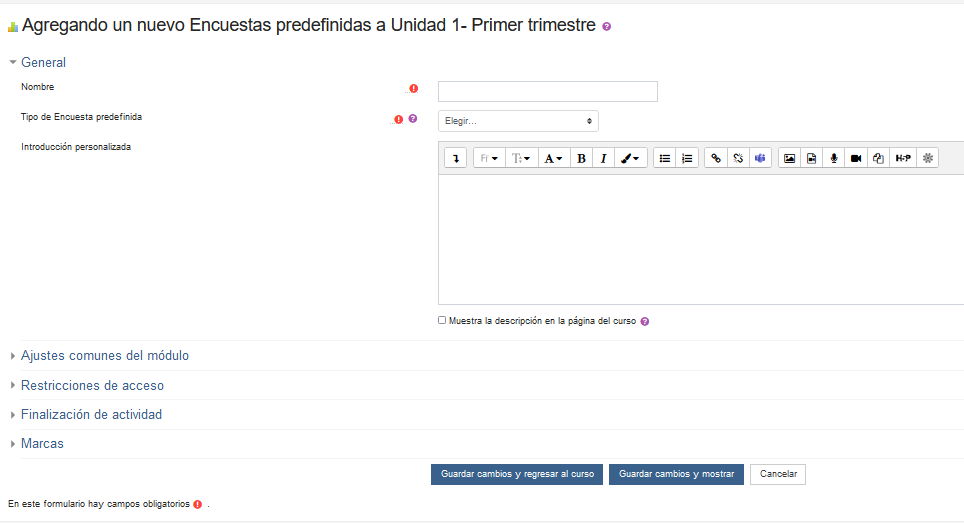Insert a numbered list
Viewport: 964px width, 523px height.
click(687, 158)
